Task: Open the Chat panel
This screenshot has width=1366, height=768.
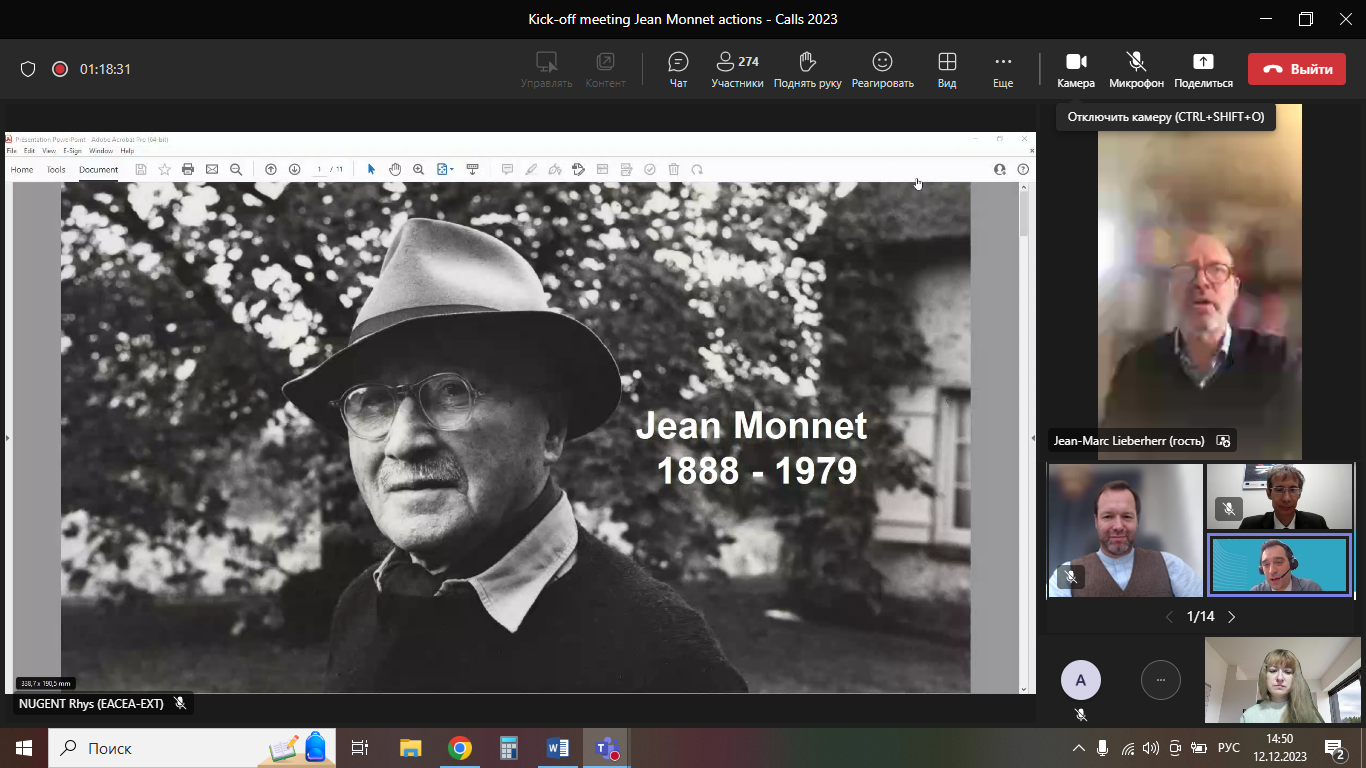Action: [678, 69]
